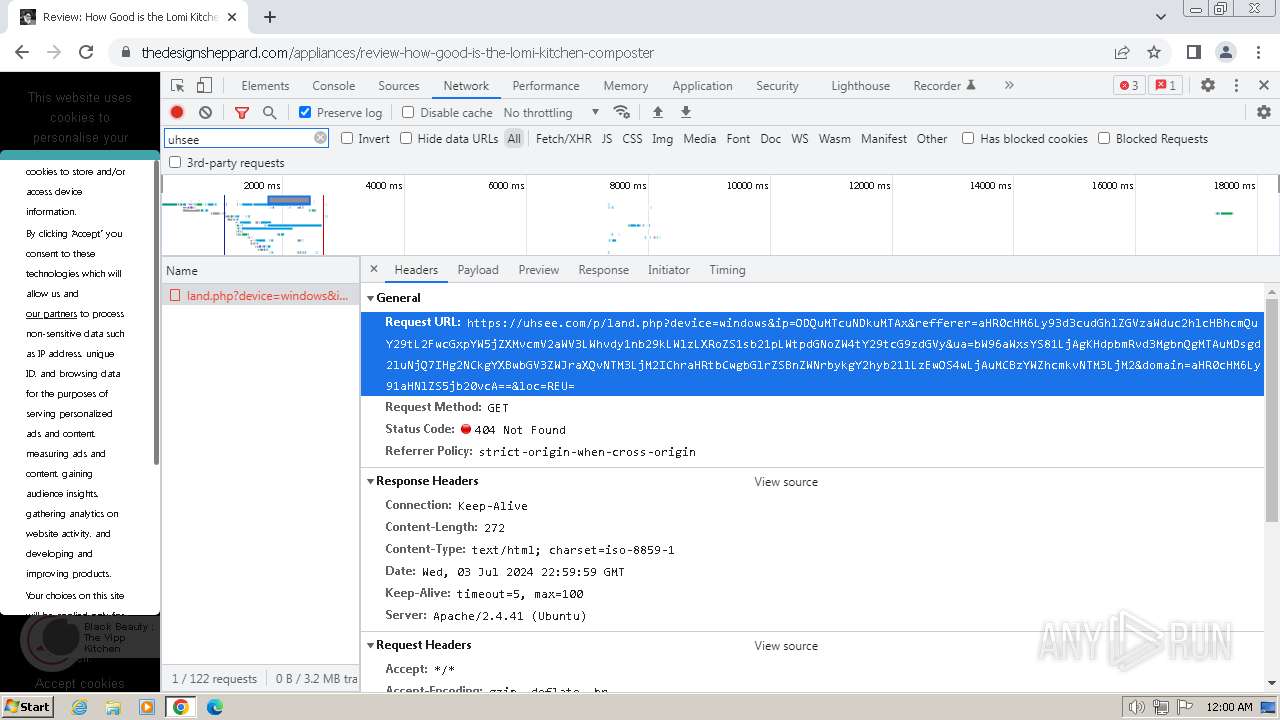Screen dimensions: 1280x720
Task: Toggle browser side panel icon
Action: [x=1193, y=52]
